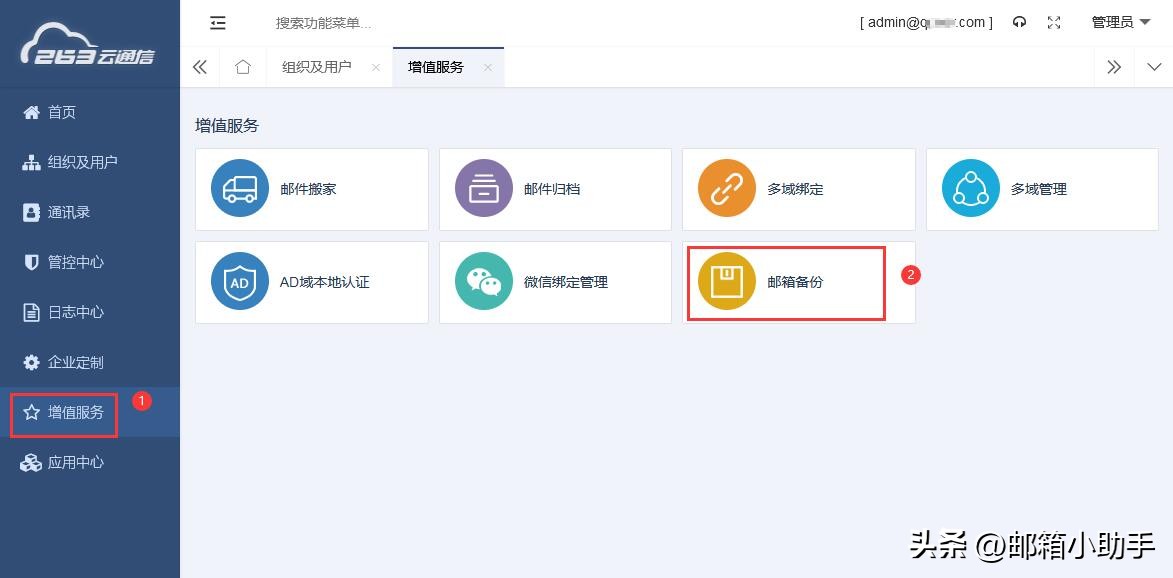Expand the hidden tabs list via chevron

(x=1155, y=67)
